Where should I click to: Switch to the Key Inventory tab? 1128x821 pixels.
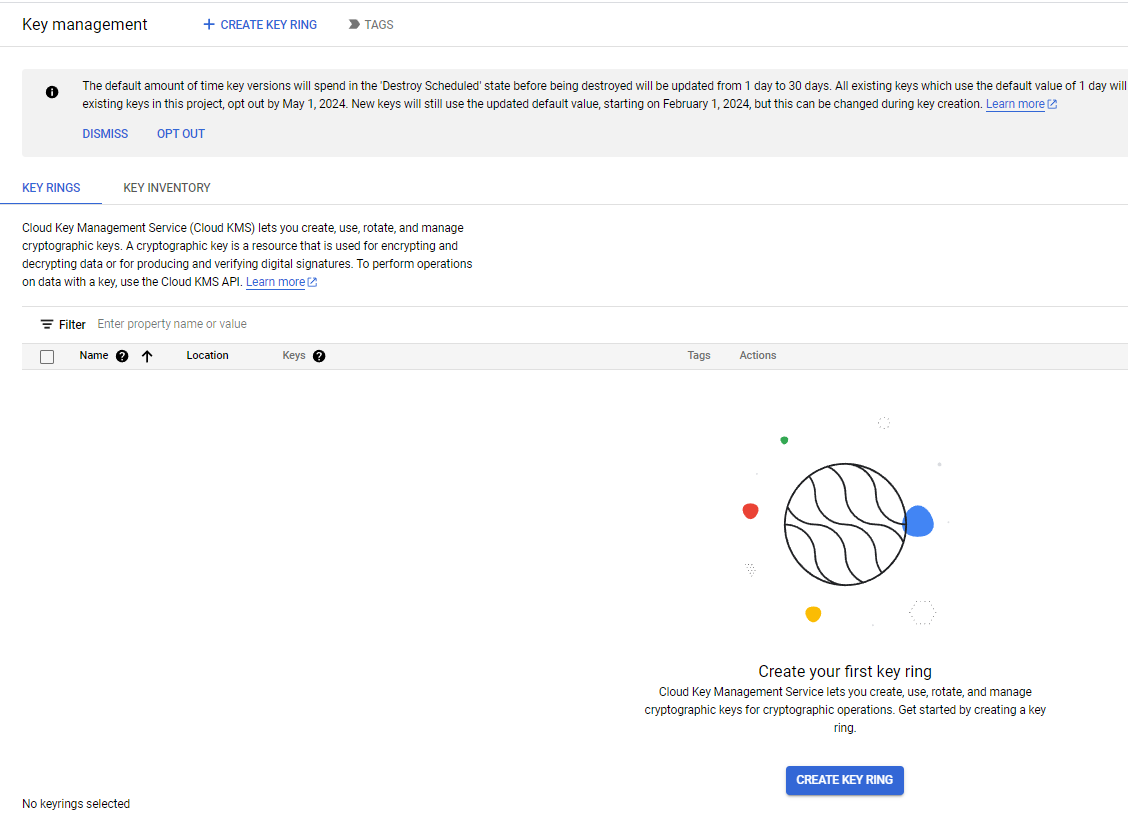[x=167, y=188]
